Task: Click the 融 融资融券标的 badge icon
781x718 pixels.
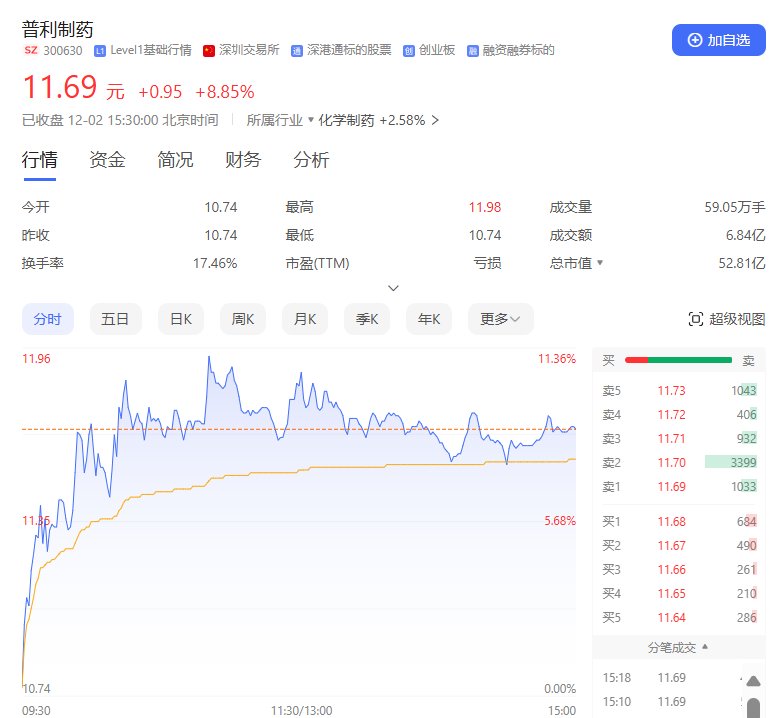Action: (x=472, y=51)
